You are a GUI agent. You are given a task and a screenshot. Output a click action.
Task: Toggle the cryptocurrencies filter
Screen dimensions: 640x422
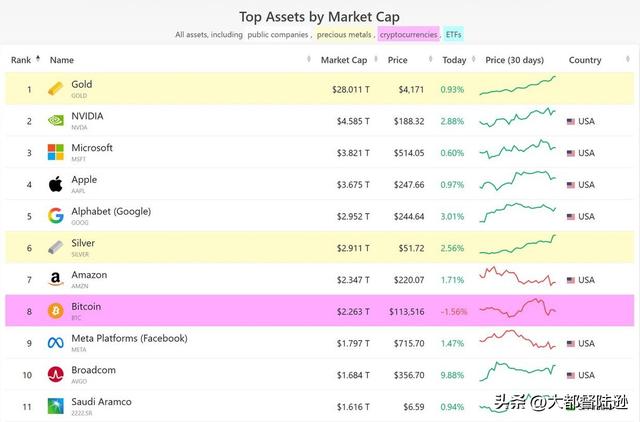coord(406,34)
